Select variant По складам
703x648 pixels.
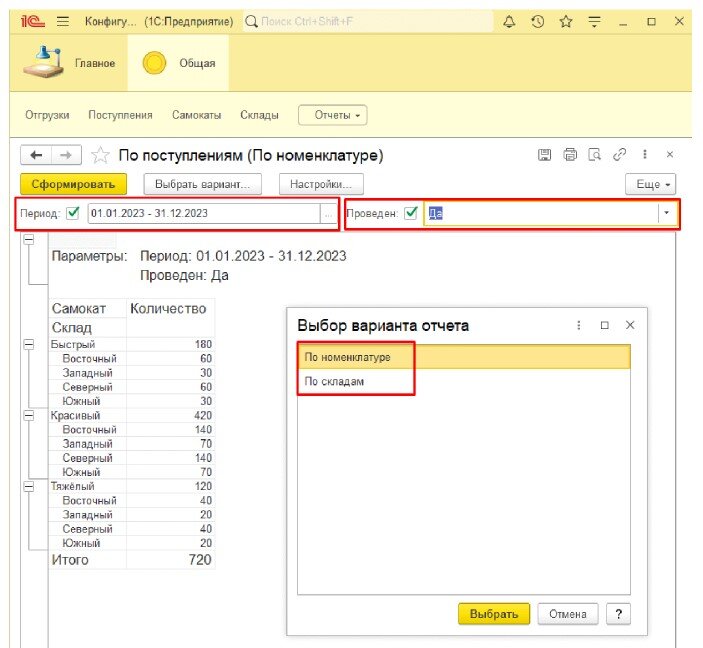pos(464,382)
